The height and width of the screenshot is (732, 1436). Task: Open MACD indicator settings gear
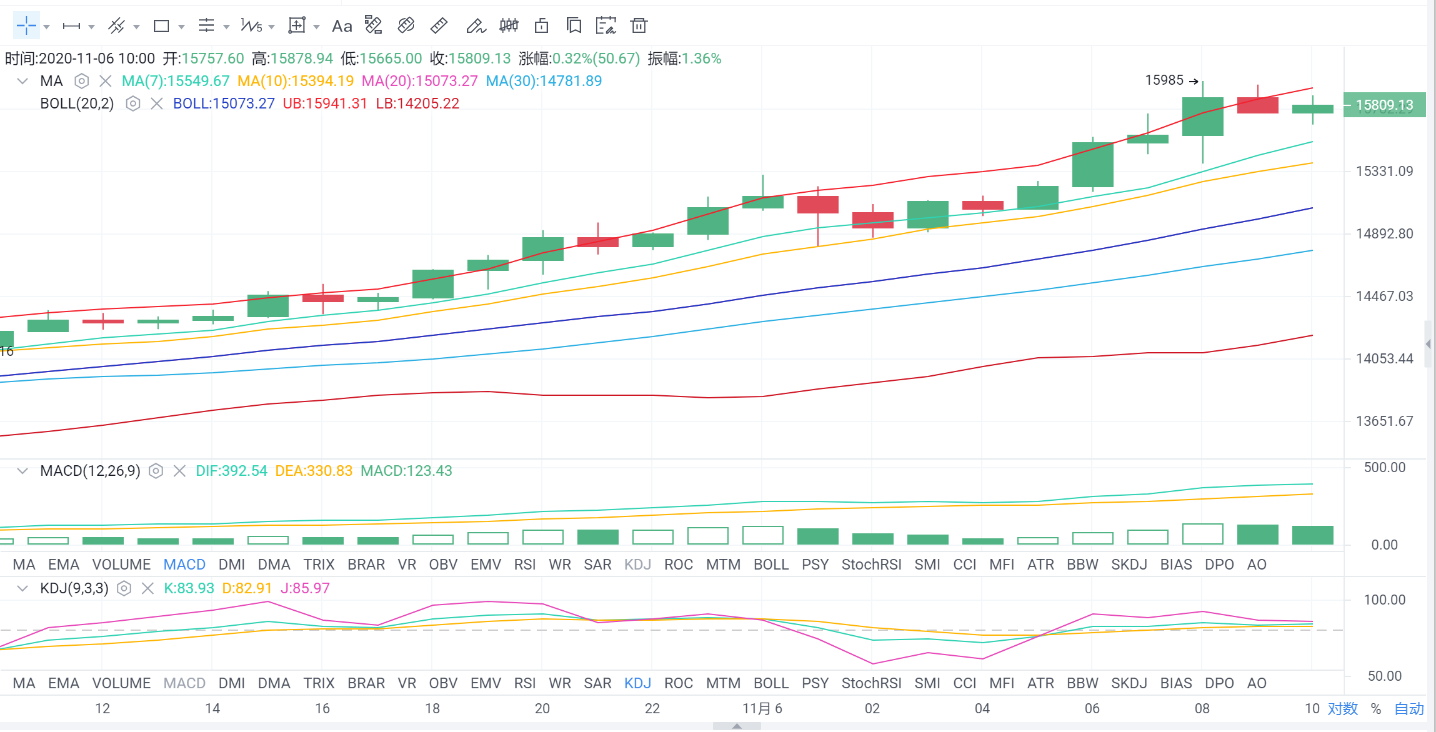point(156,471)
